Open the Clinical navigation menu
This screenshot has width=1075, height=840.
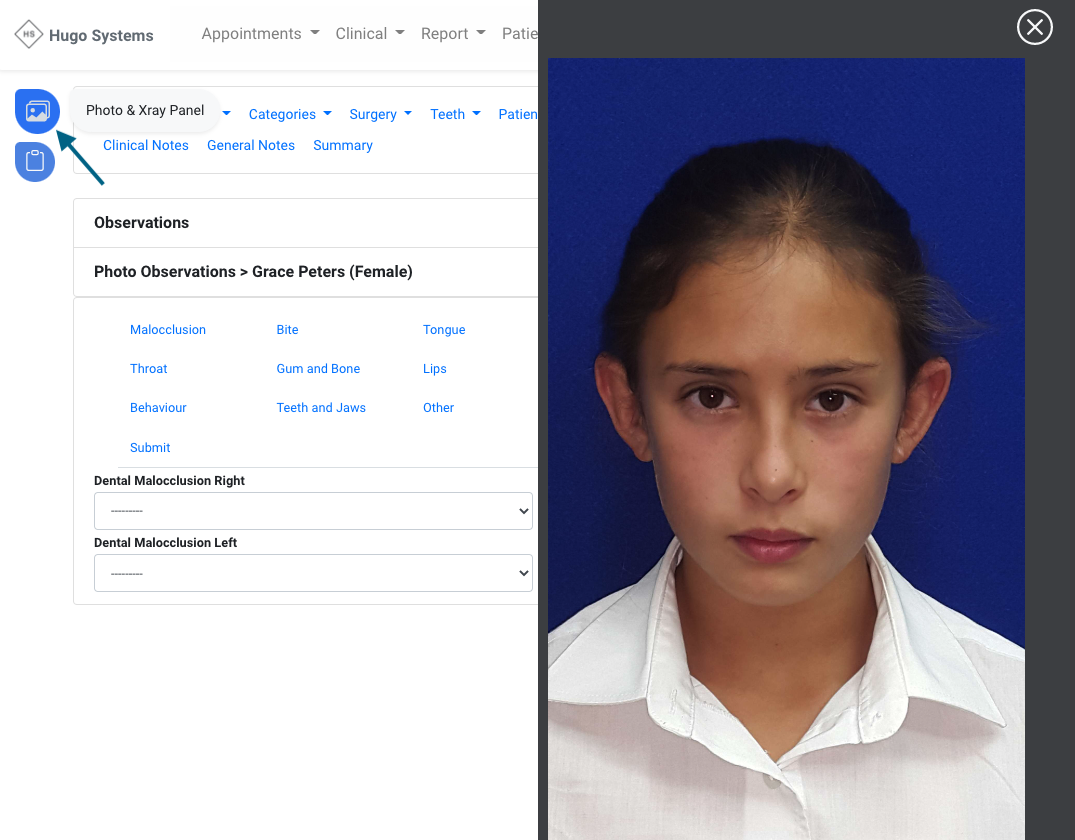(x=370, y=34)
